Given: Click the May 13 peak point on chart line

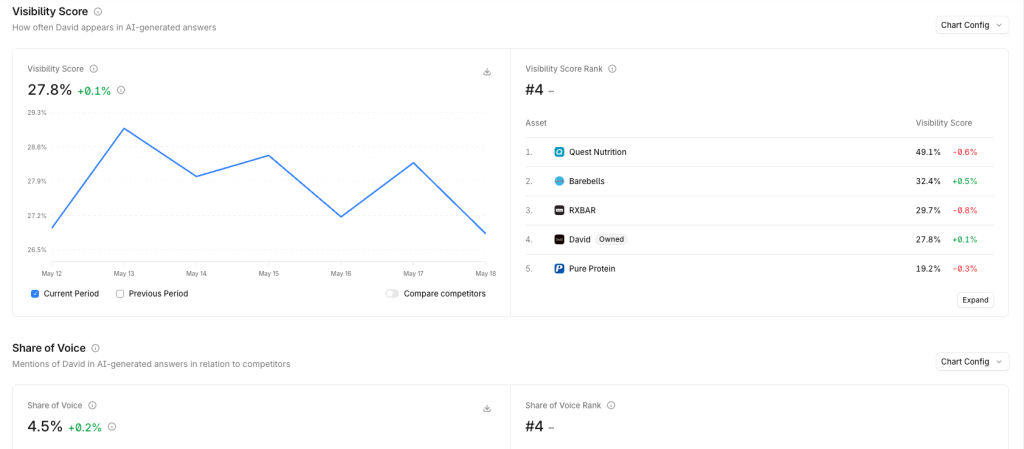Looking at the screenshot, I should pyautogui.click(x=123, y=129).
